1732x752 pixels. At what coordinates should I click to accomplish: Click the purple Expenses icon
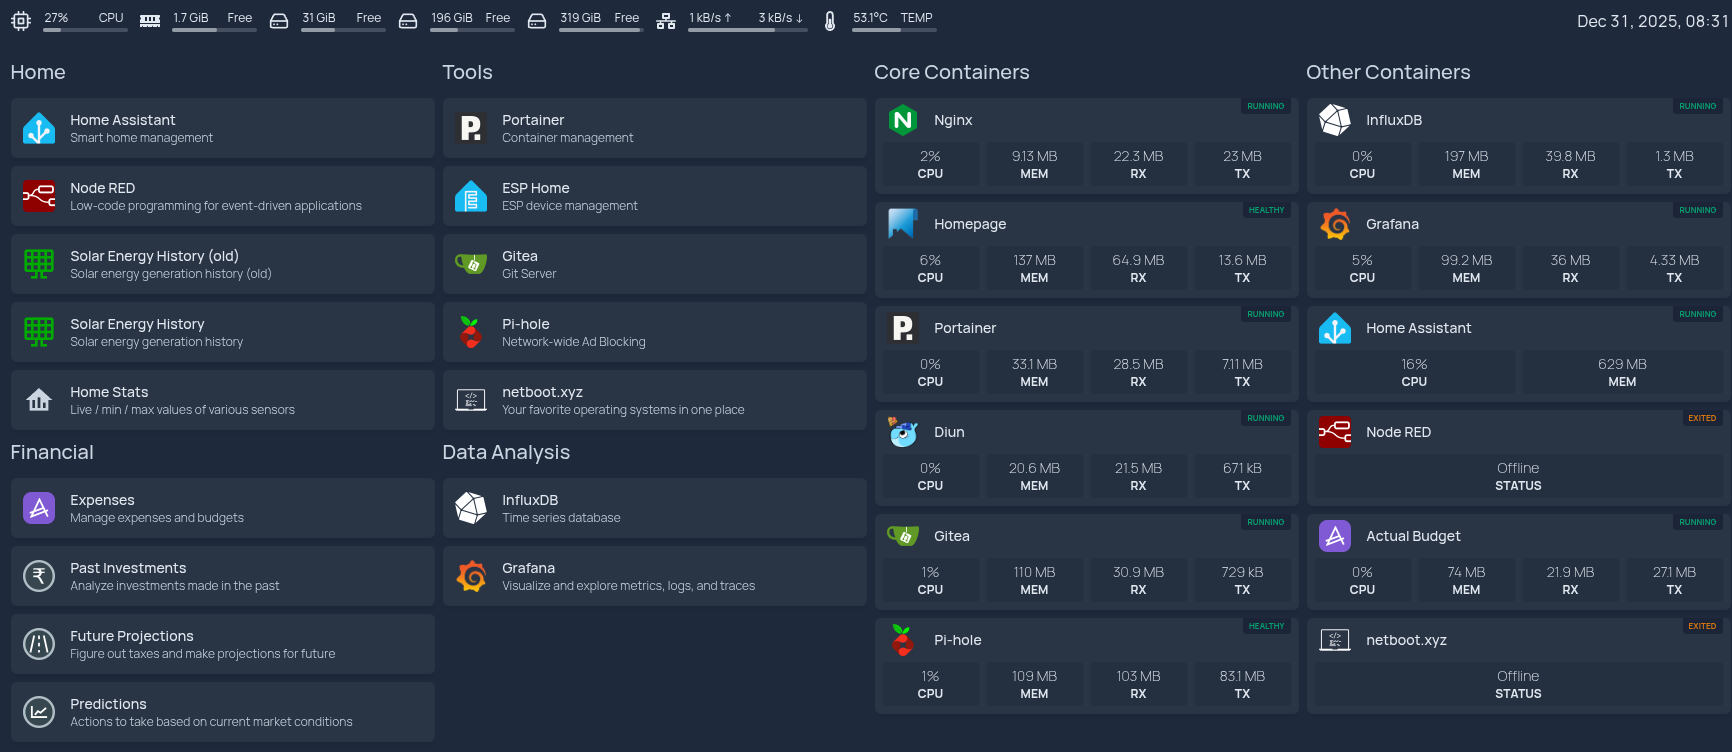click(39, 508)
